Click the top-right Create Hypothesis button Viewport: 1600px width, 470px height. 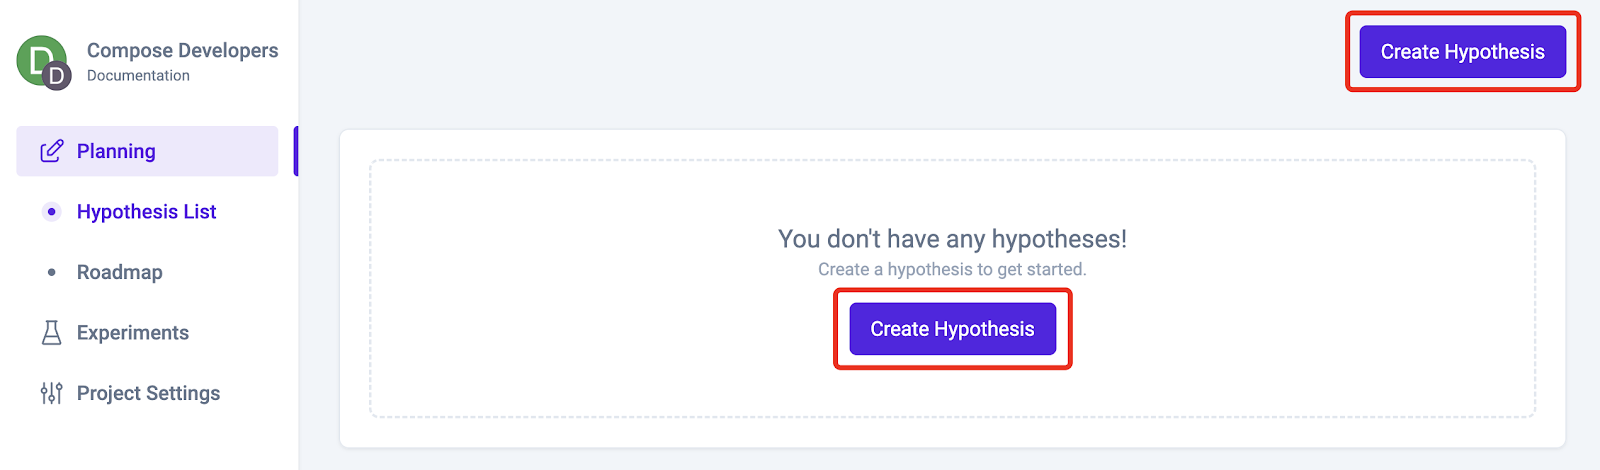pyautogui.click(x=1462, y=52)
